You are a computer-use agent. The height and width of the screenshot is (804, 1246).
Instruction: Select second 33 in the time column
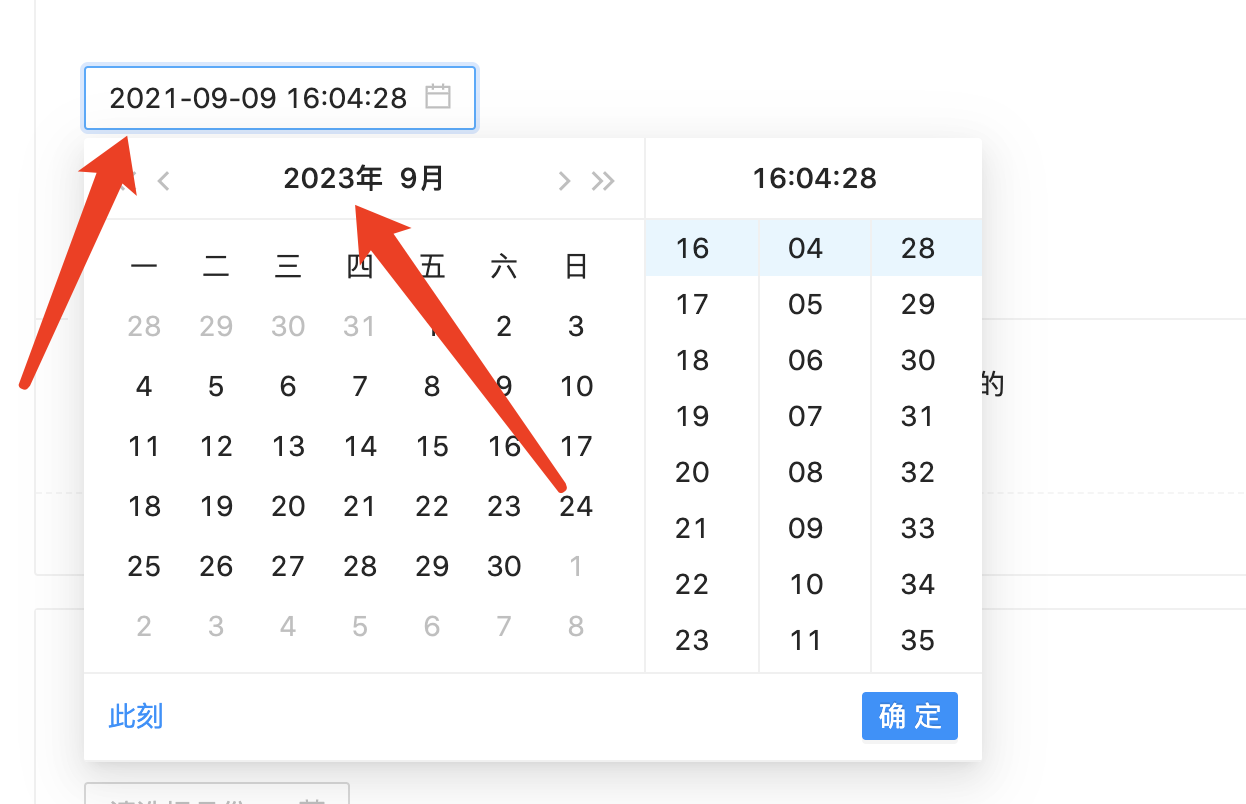pyautogui.click(x=917, y=528)
